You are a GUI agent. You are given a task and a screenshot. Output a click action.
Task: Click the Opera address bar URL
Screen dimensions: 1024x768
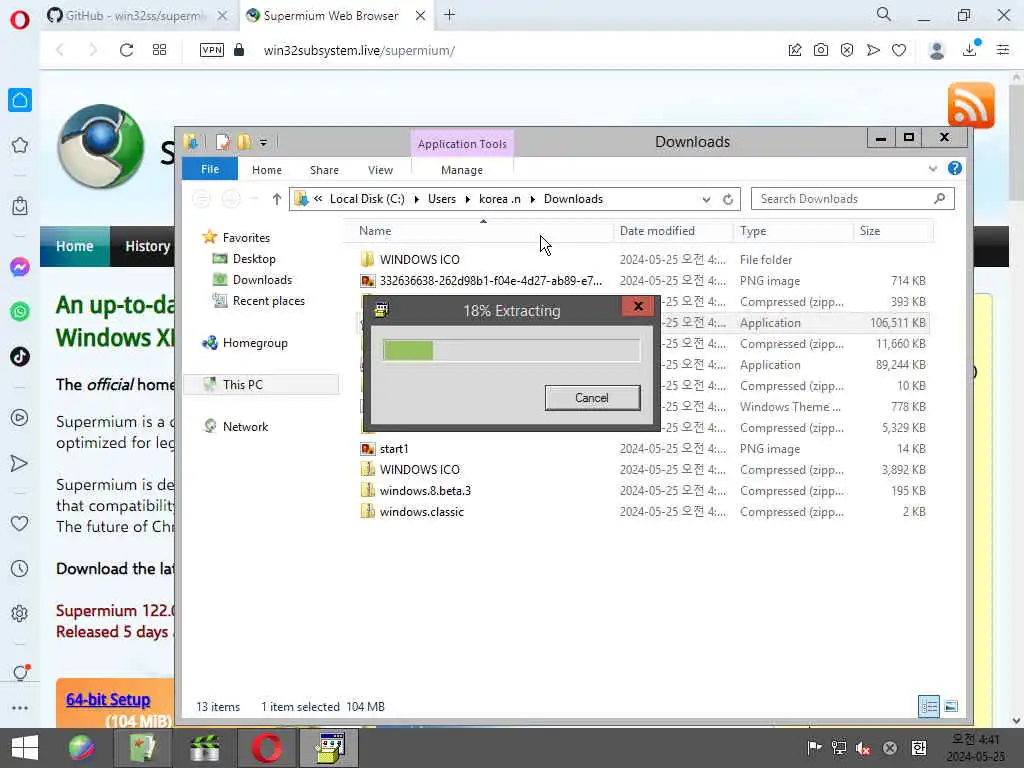(359, 50)
